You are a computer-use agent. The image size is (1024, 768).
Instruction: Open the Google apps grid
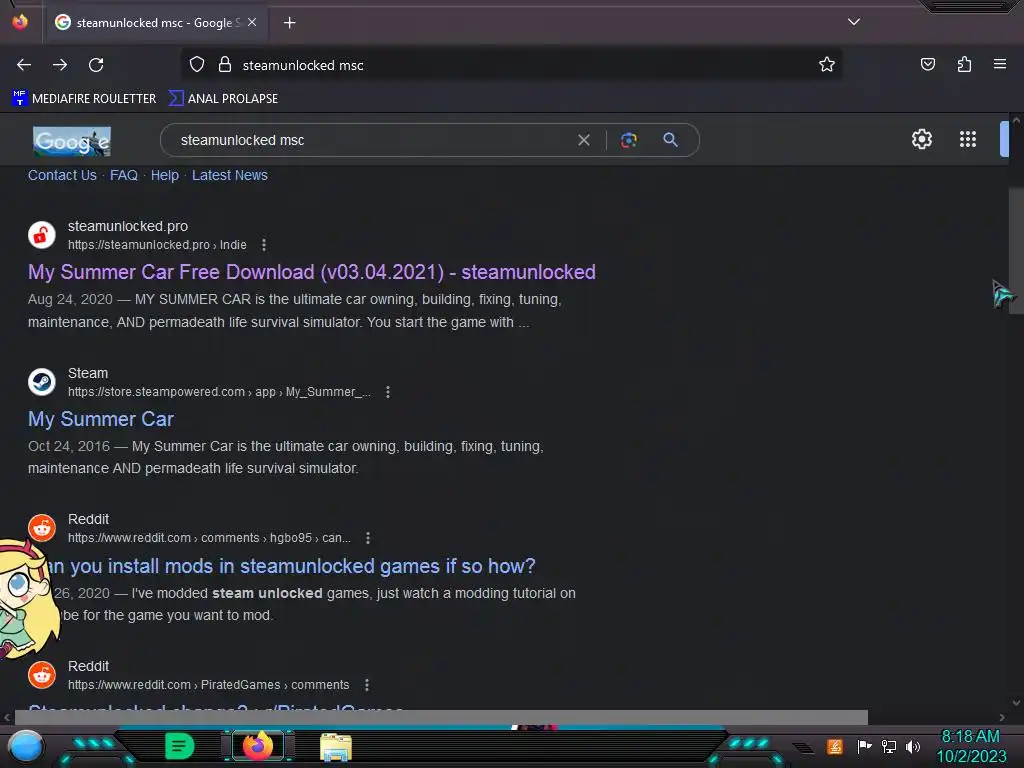[x=968, y=139]
